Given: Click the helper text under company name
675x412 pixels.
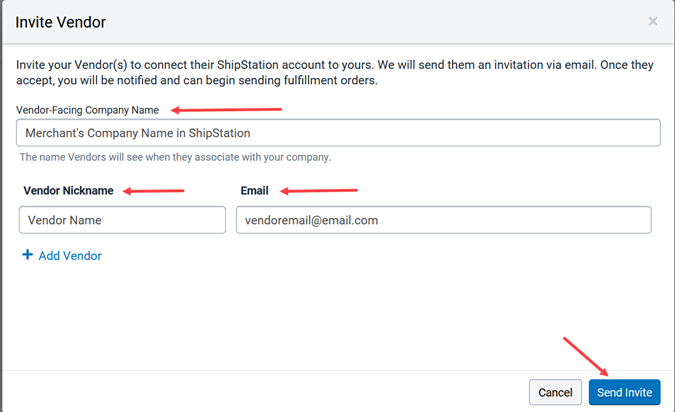Looking at the screenshot, I should [x=175, y=157].
